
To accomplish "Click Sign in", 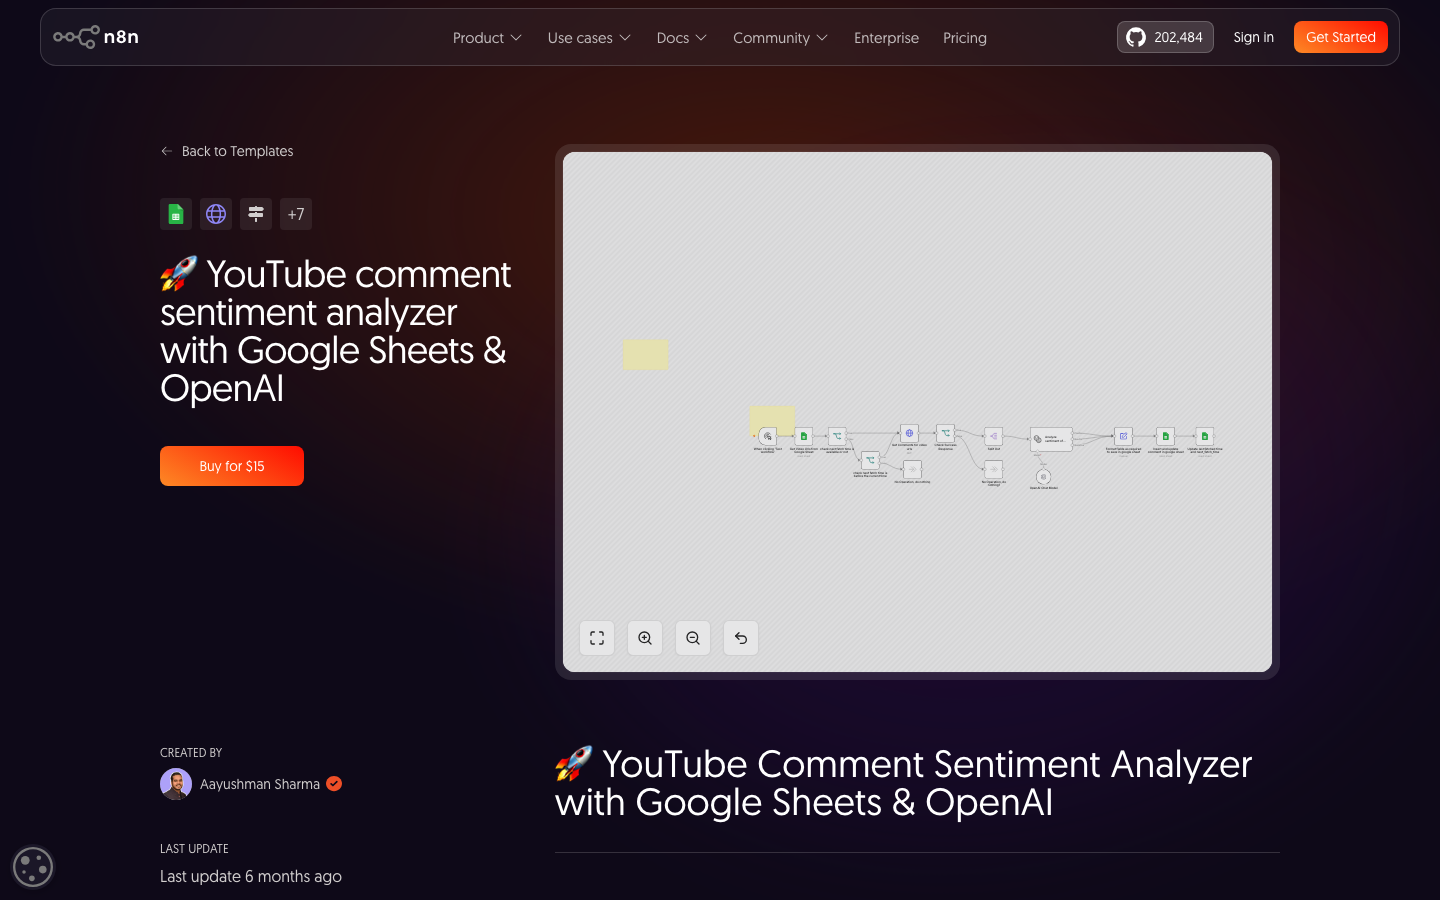I will click(1254, 37).
